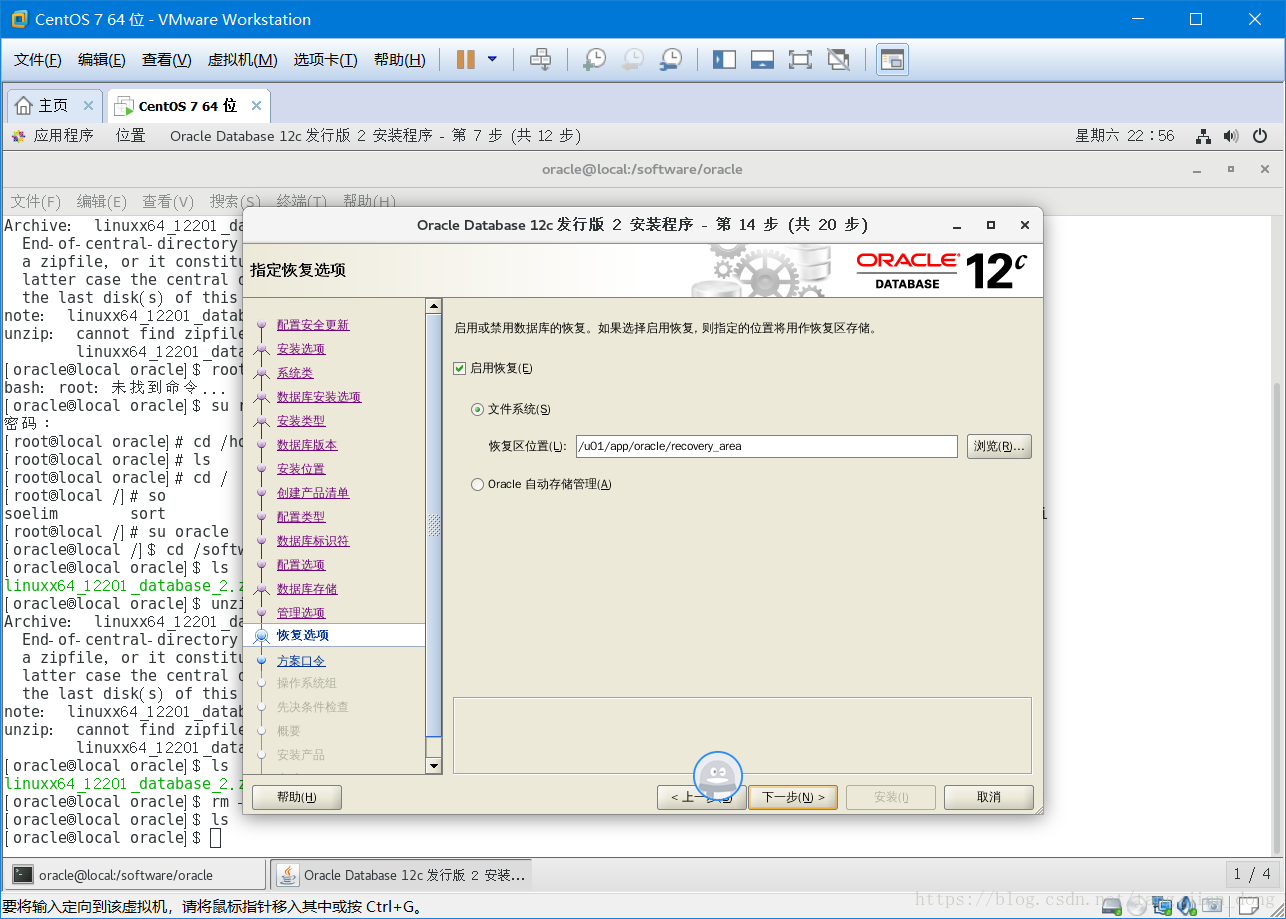
Task: Go to 系统类 step link
Action: [x=295, y=373]
